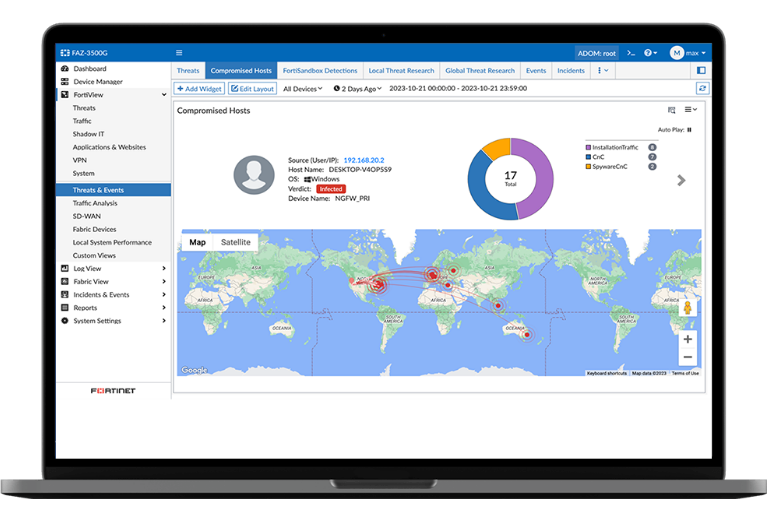Open the Compromised Hosts widget menu
This screenshot has height=511, width=778.
coord(691,110)
